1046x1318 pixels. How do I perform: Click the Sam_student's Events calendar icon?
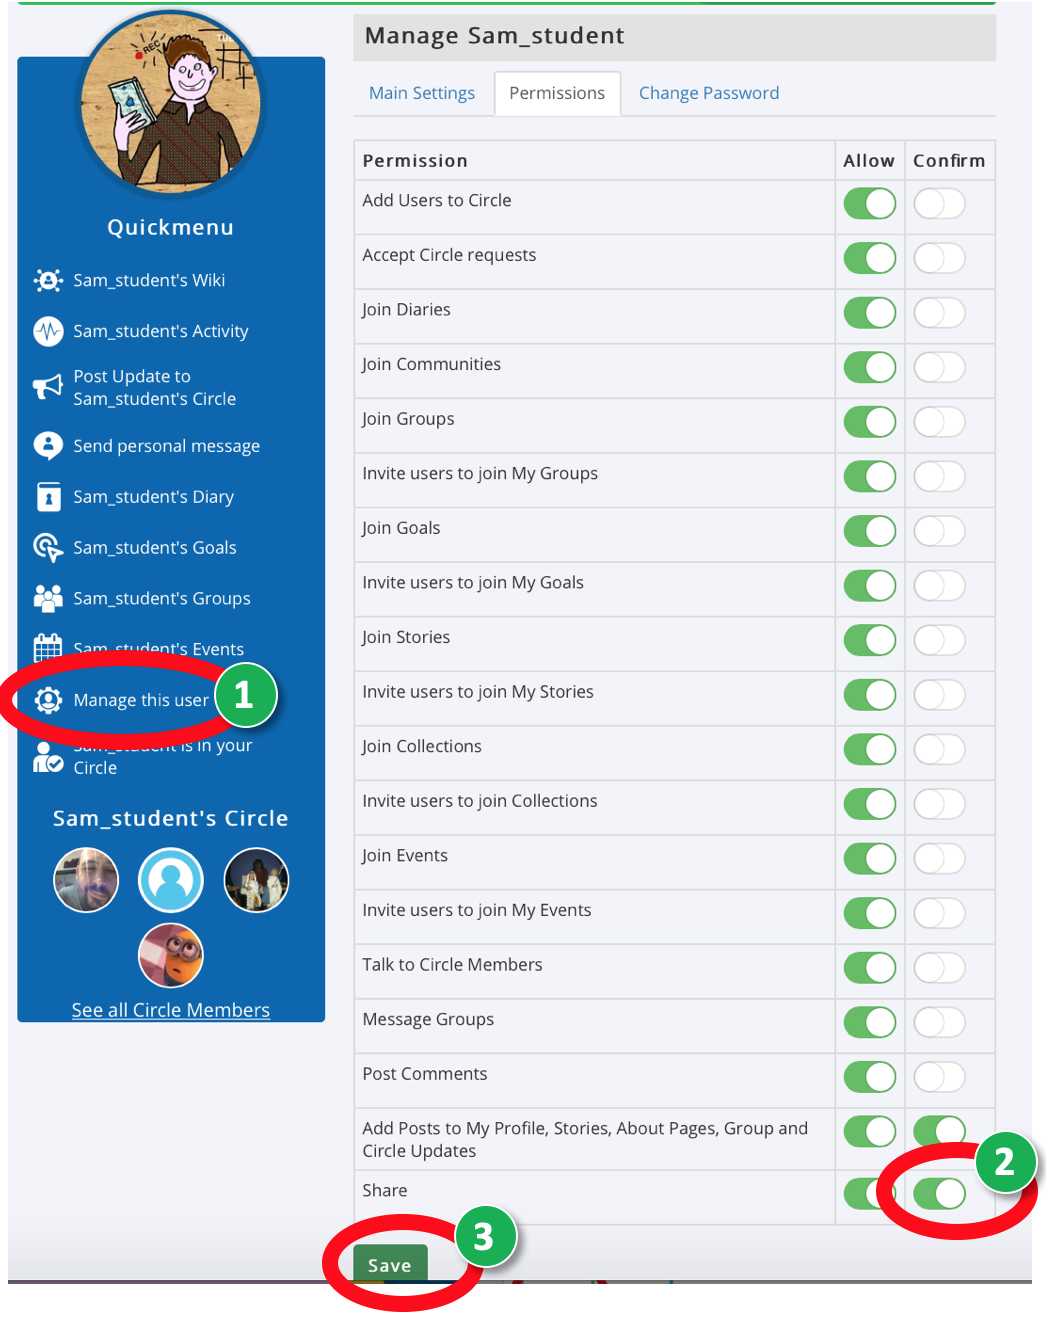tap(48, 648)
